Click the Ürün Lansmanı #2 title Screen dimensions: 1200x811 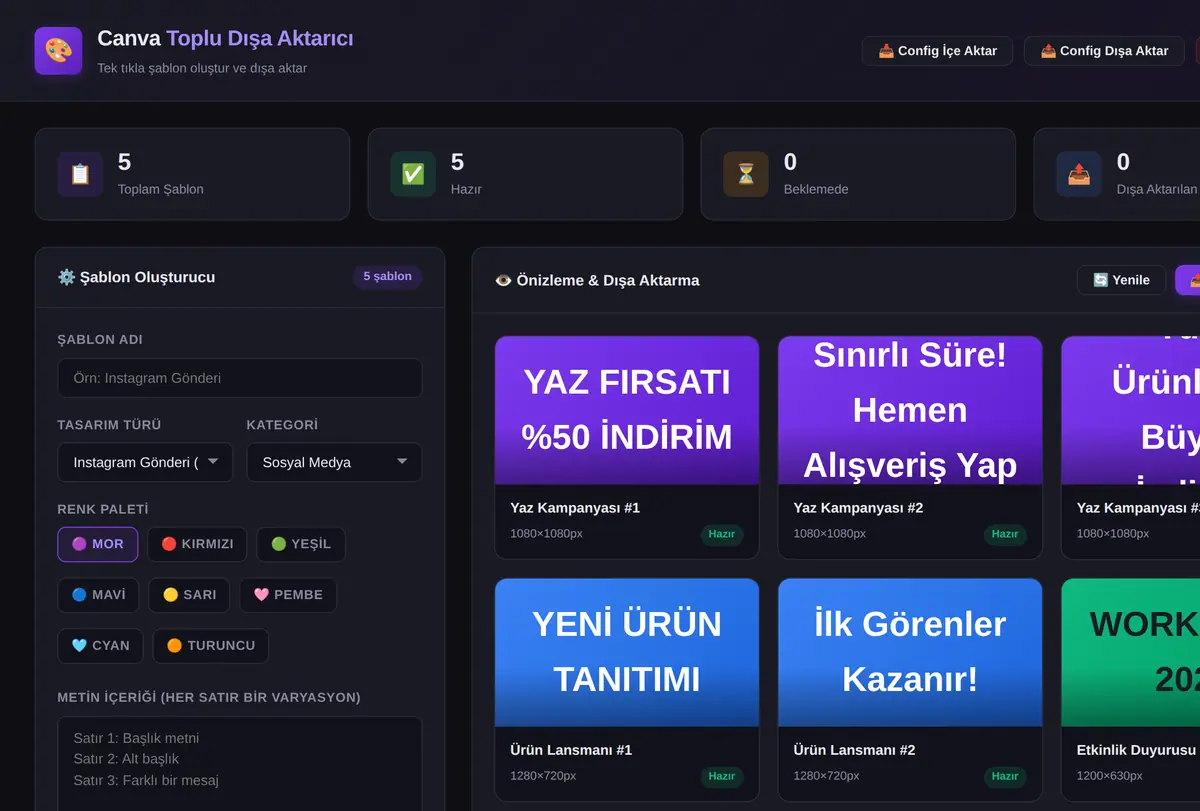(x=854, y=750)
